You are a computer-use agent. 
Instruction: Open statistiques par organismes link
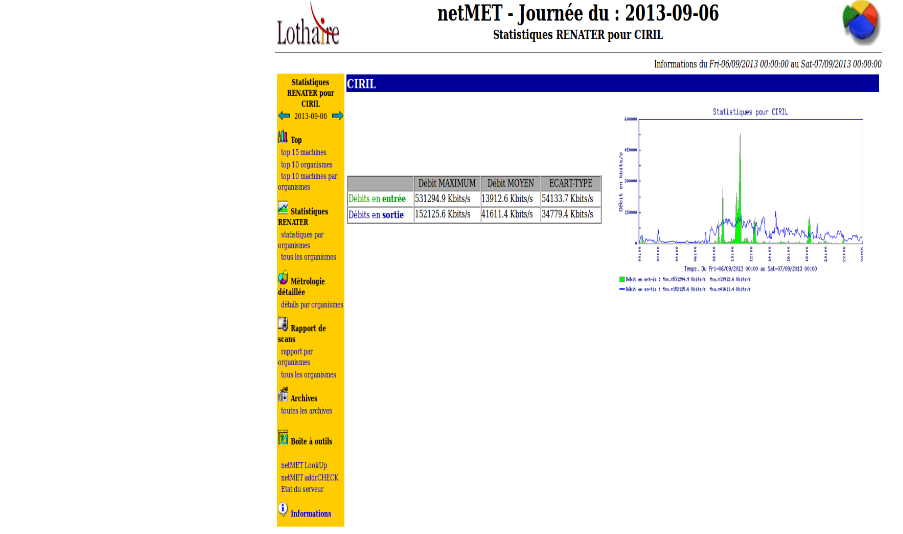(x=301, y=240)
